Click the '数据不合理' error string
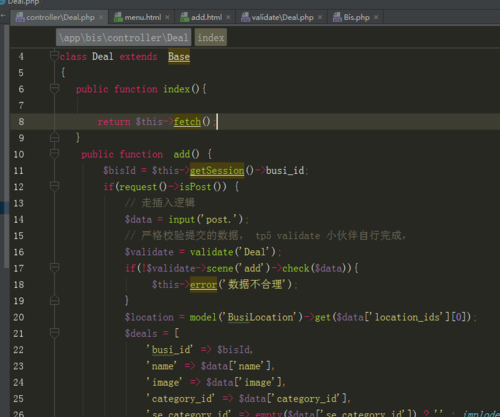The height and width of the screenshot is (417, 500). 255,285
